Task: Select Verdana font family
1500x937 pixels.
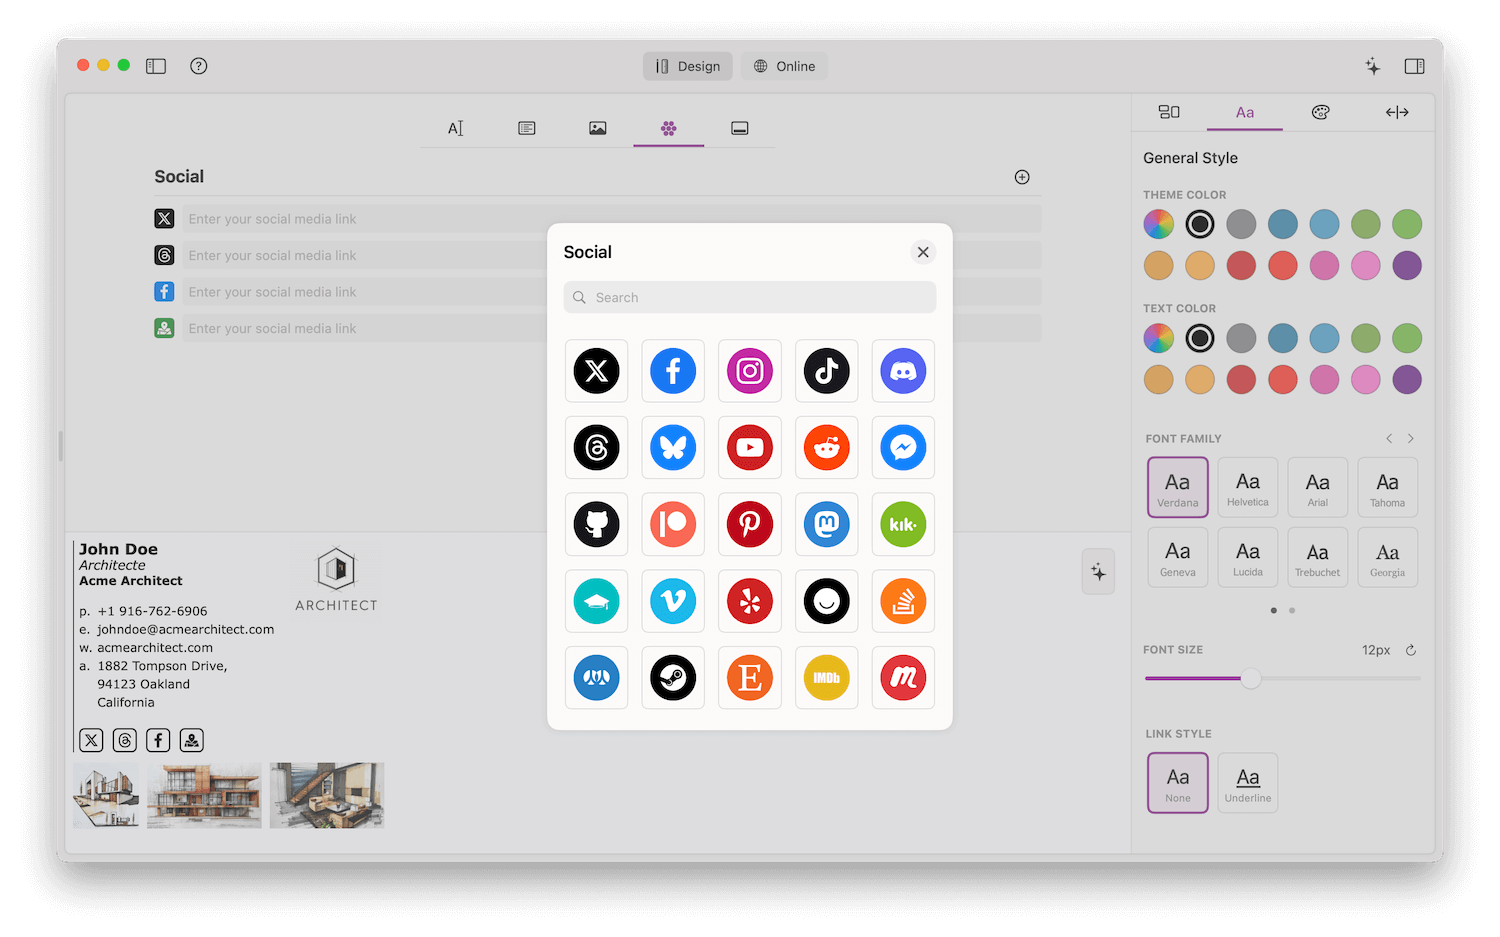Action: (1178, 487)
